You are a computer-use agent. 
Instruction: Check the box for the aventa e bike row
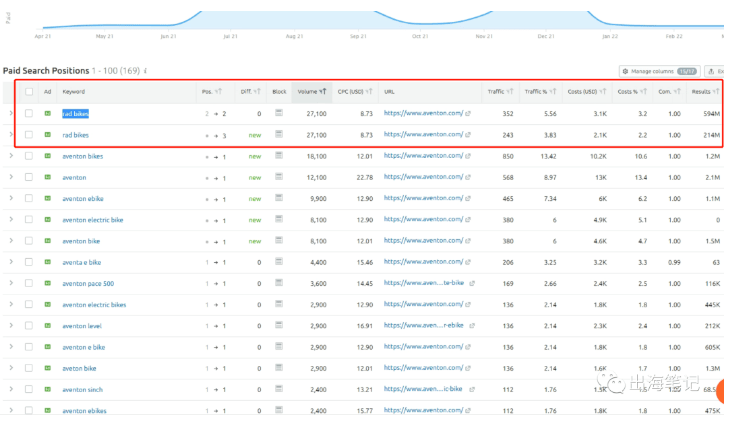click(29, 262)
